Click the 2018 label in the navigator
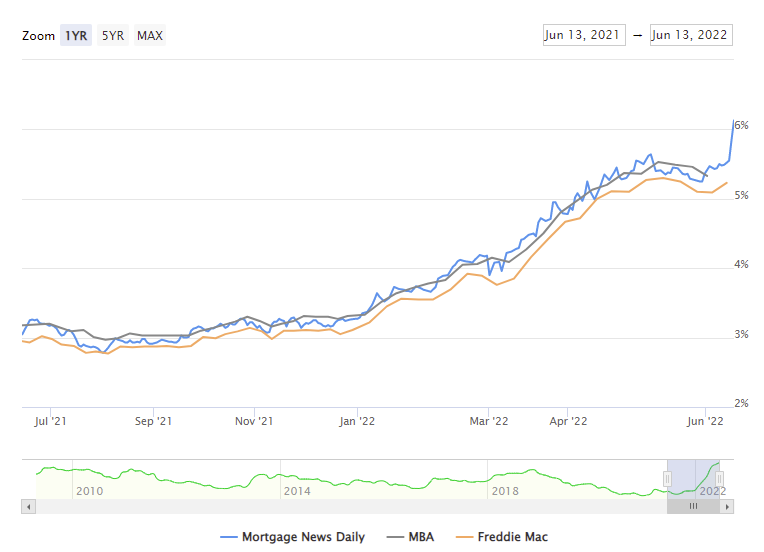The image size is (764, 552). click(x=505, y=491)
